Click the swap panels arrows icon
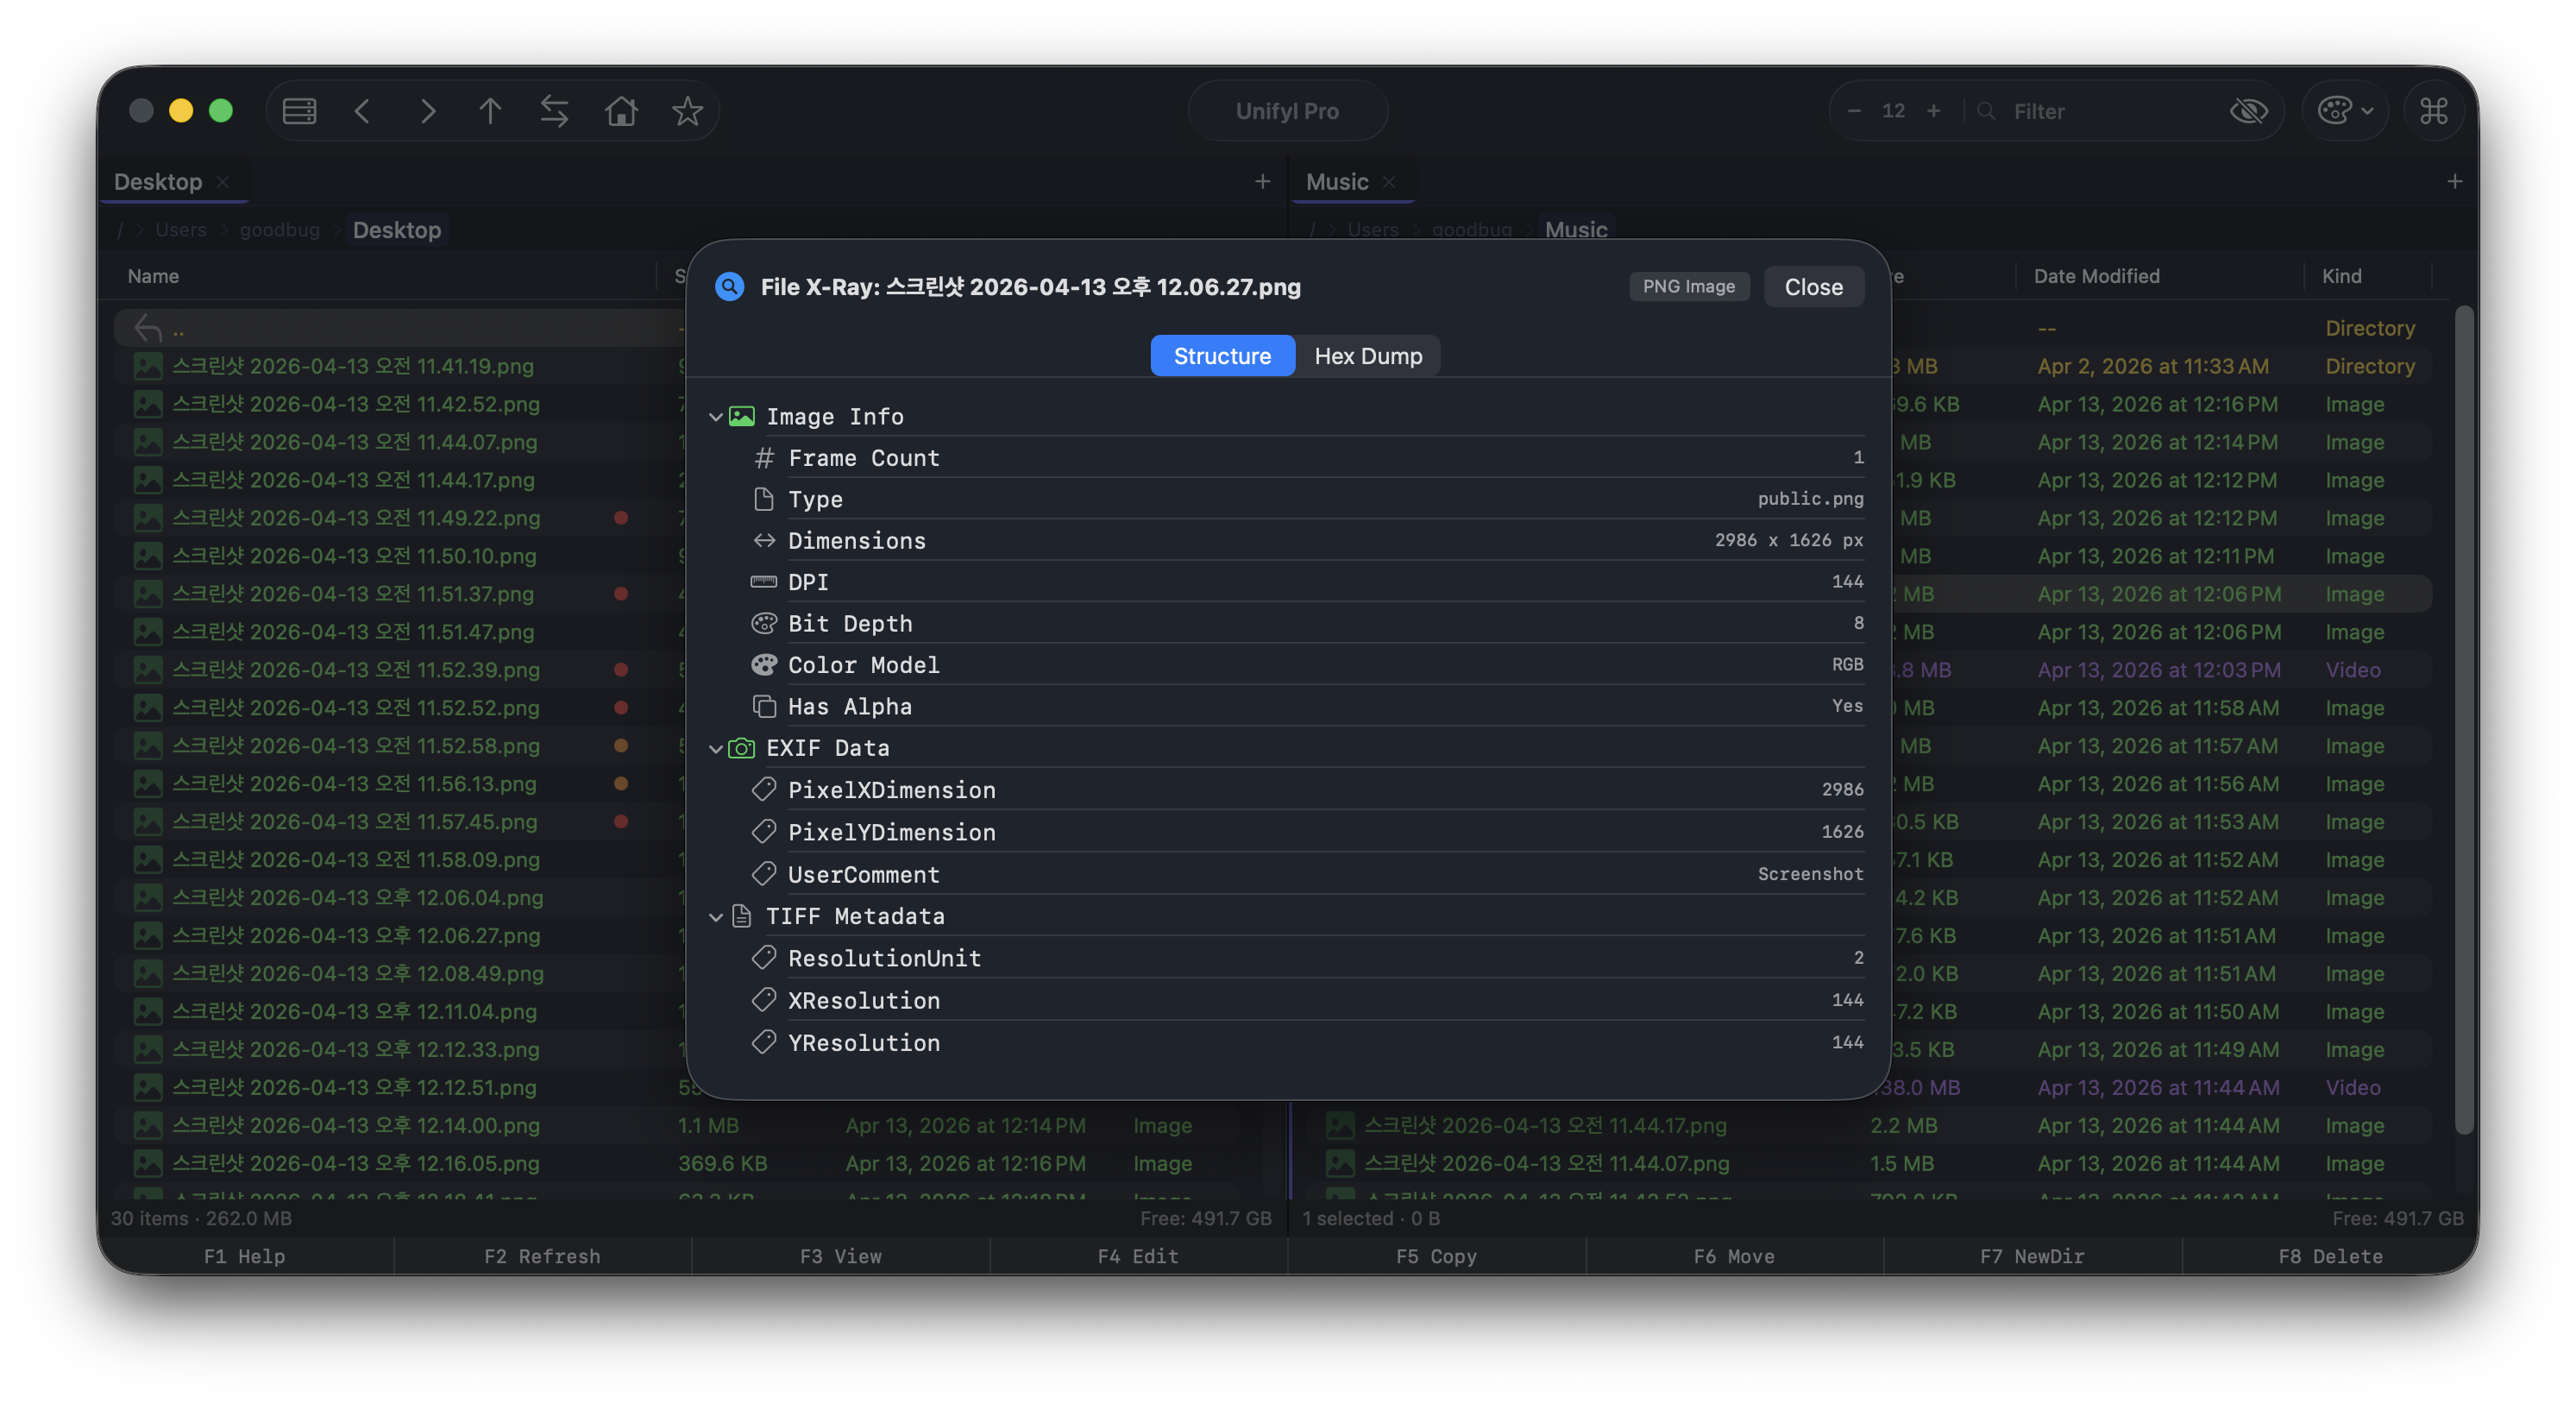 point(554,111)
